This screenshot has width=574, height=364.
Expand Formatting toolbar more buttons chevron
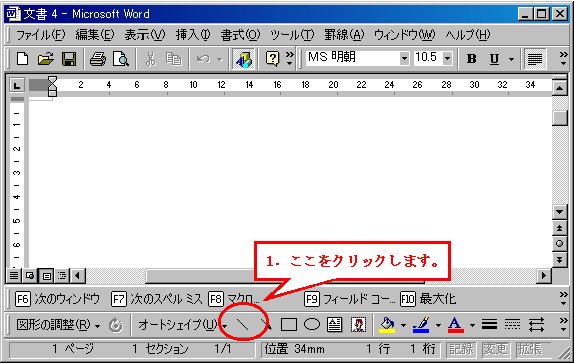pyautogui.click(x=564, y=59)
